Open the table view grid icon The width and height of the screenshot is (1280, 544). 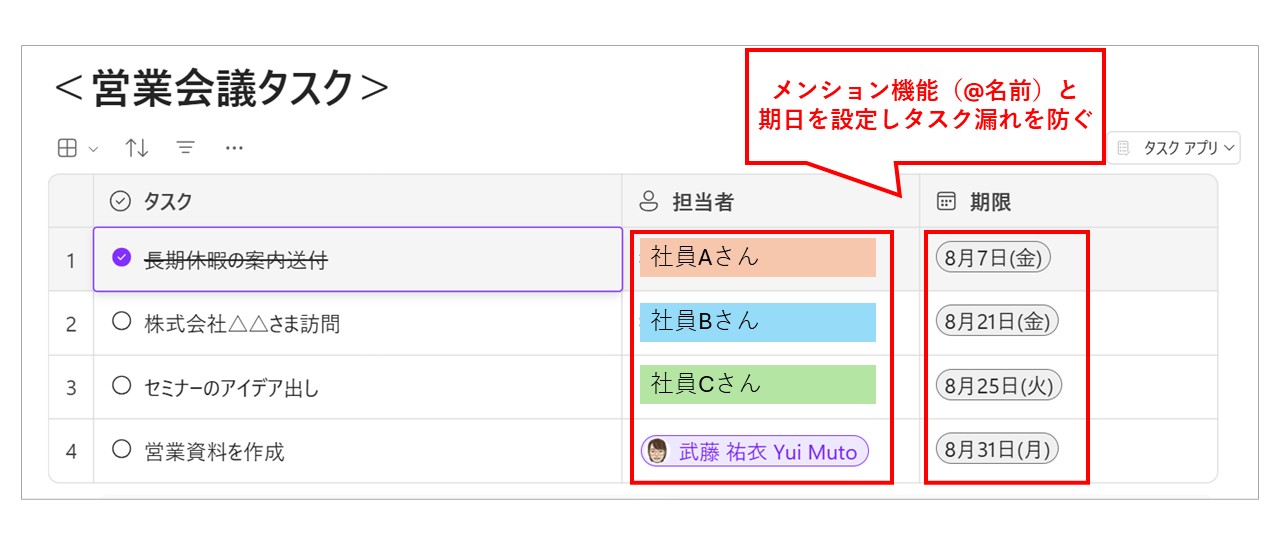tap(67, 149)
